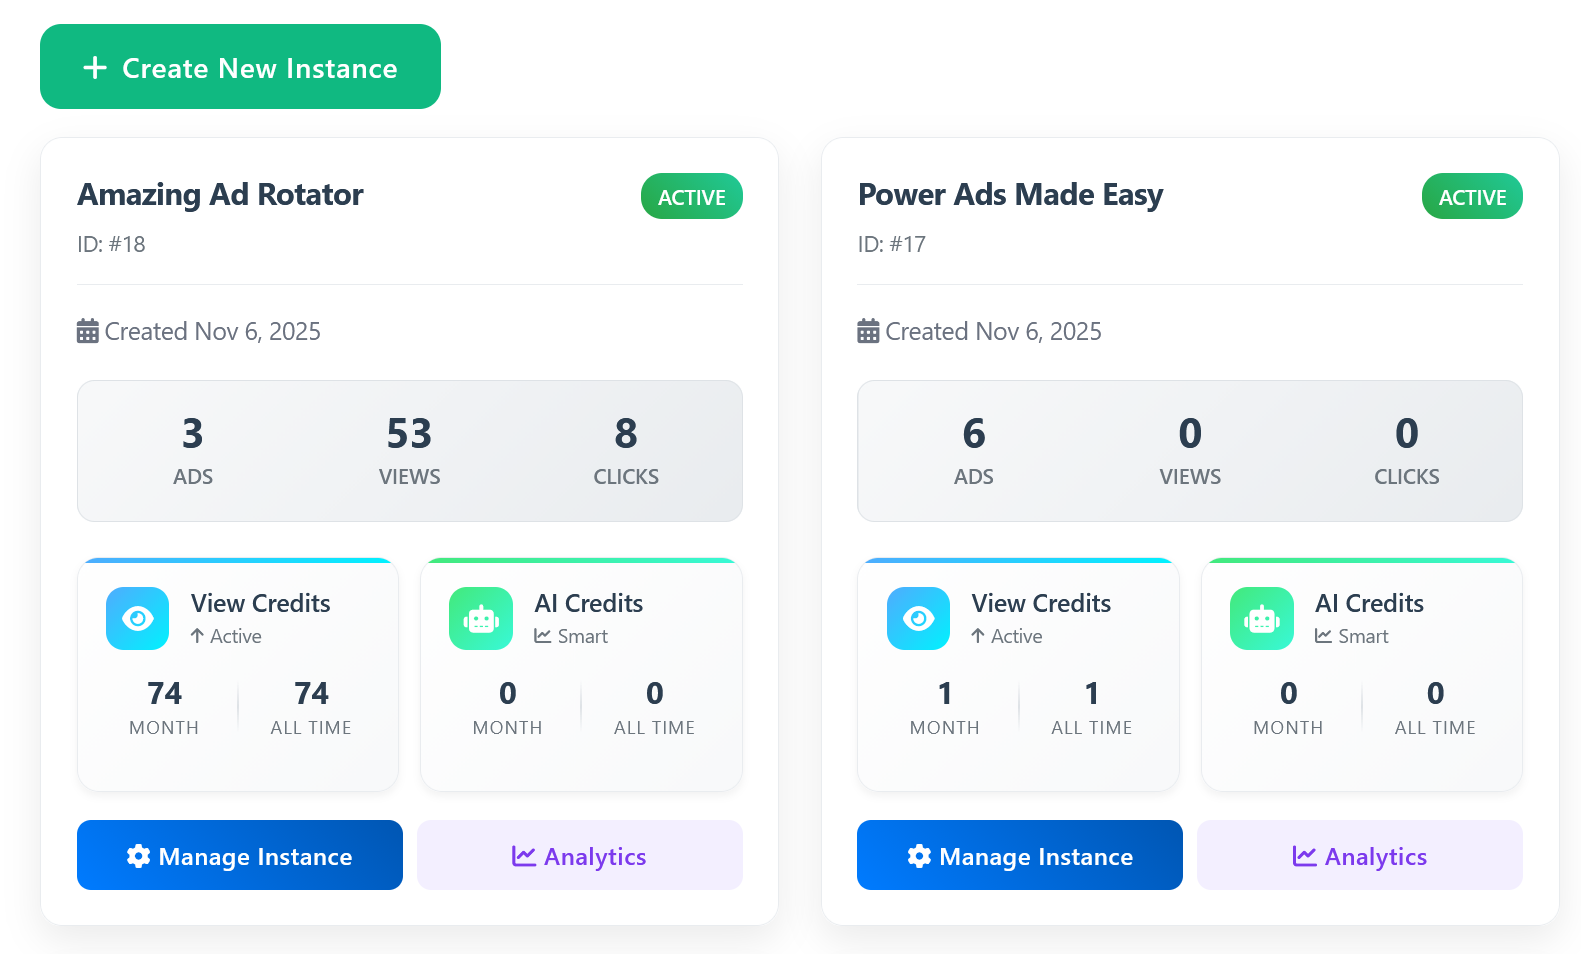The image size is (1583, 956).
Task: Click the up-arrow Active label in Amazing Ad Rotator
Action: point(226,636)
